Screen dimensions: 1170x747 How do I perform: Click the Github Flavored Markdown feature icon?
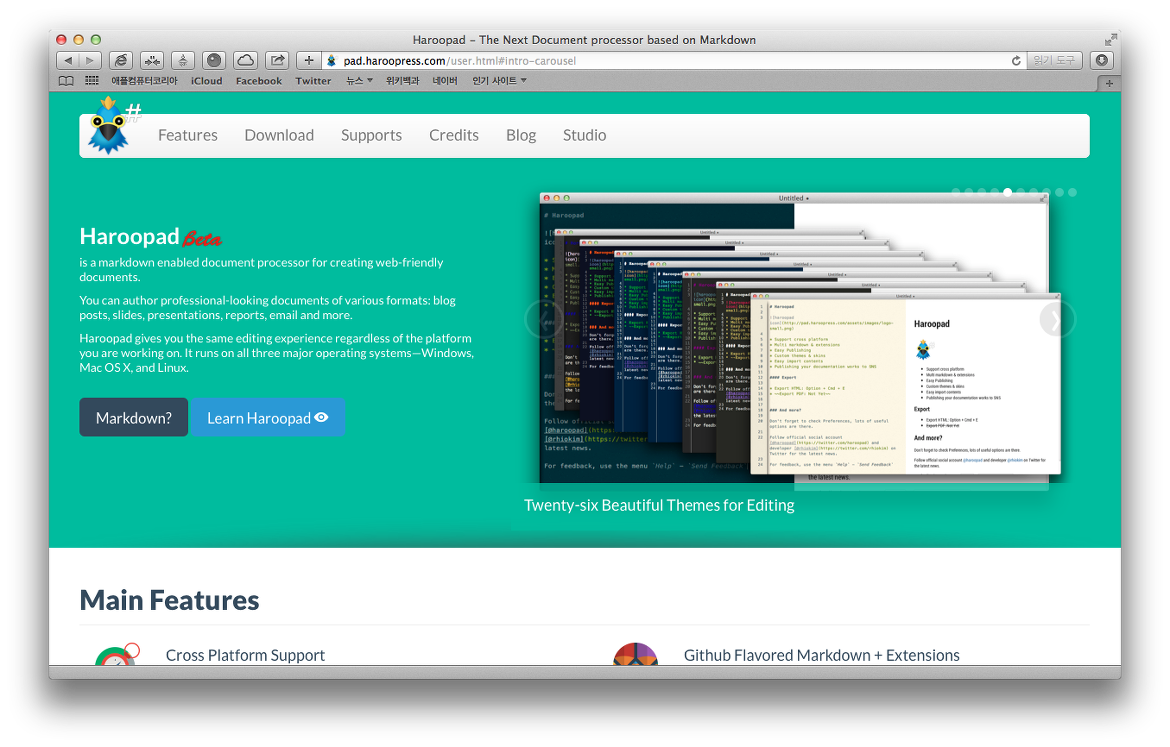(635, 654)
